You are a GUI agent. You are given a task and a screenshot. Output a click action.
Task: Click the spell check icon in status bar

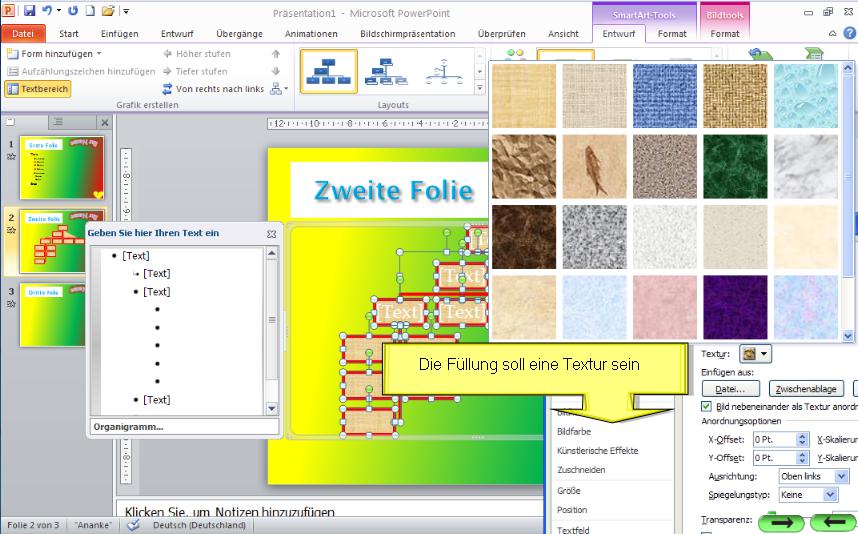(133, 525)
